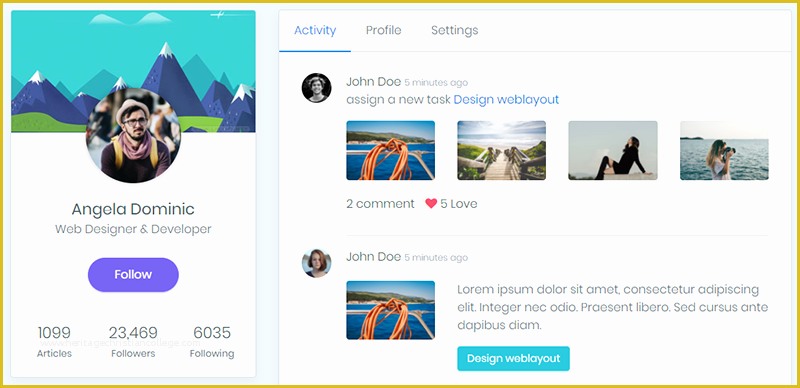Open the rope boat photo beside Lorem ipsum text

tap(390, 310)
